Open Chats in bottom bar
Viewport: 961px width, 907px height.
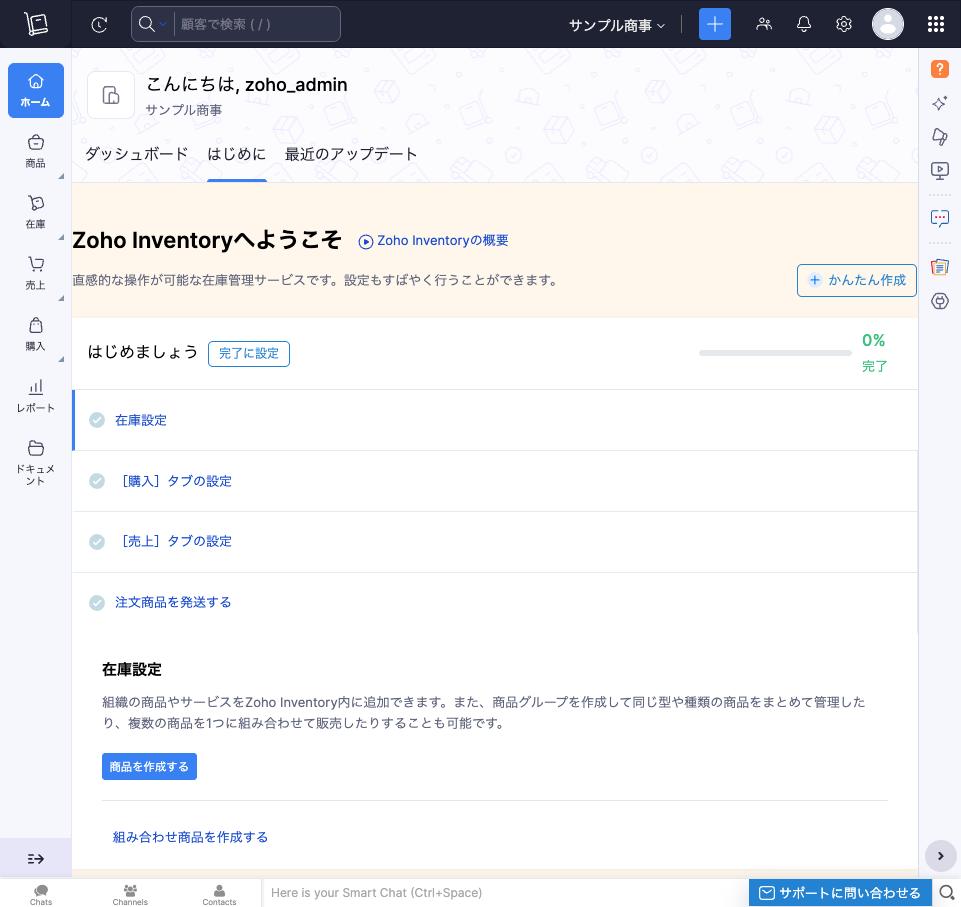(x=41, y=894)
